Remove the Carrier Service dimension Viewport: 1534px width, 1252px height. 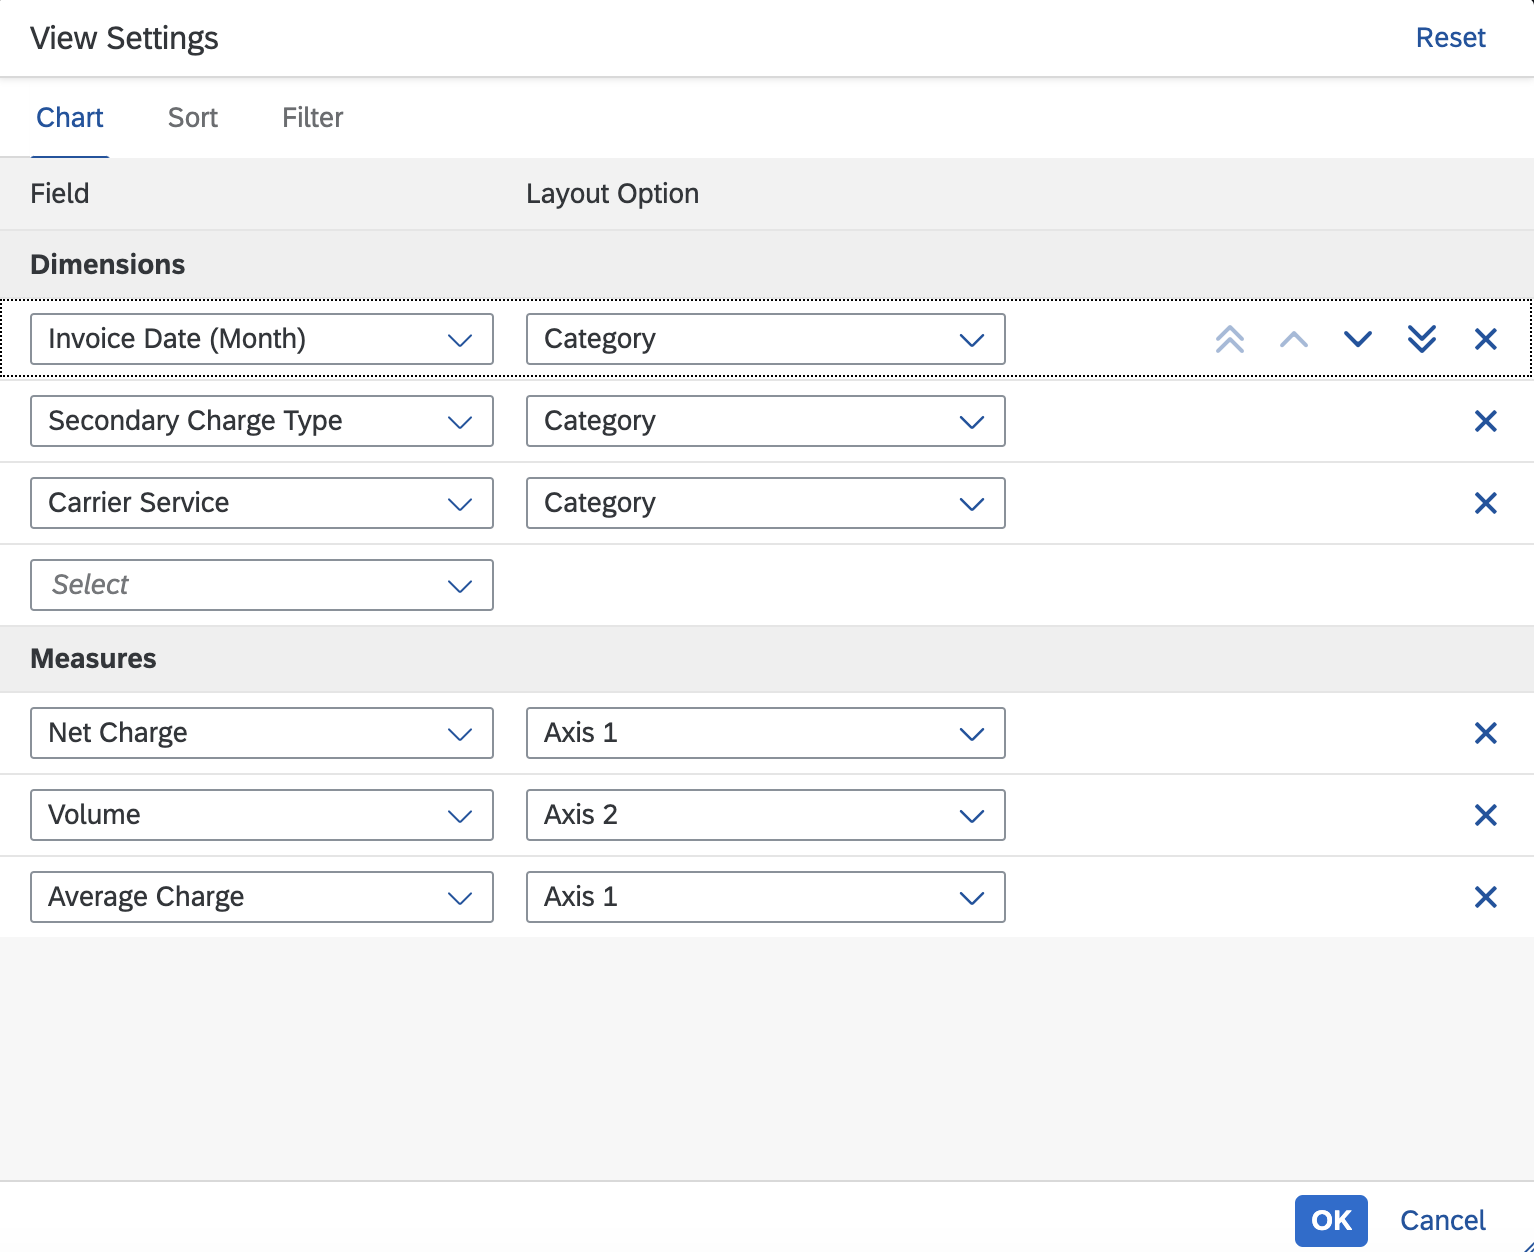pyautogui.click(x=1485, y=503)
